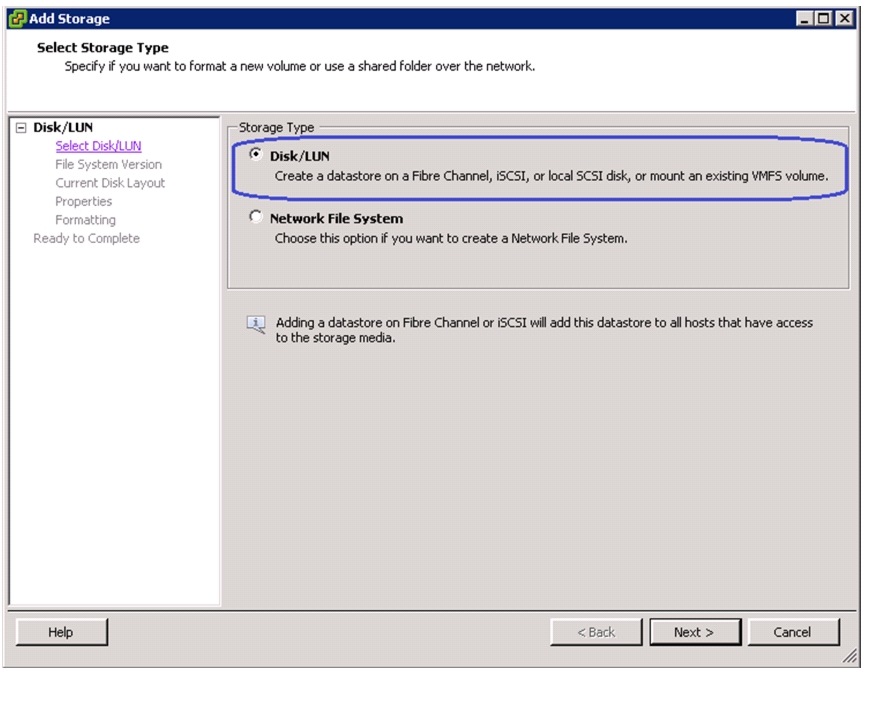Click the Cancel button

(x=793, y=632)
